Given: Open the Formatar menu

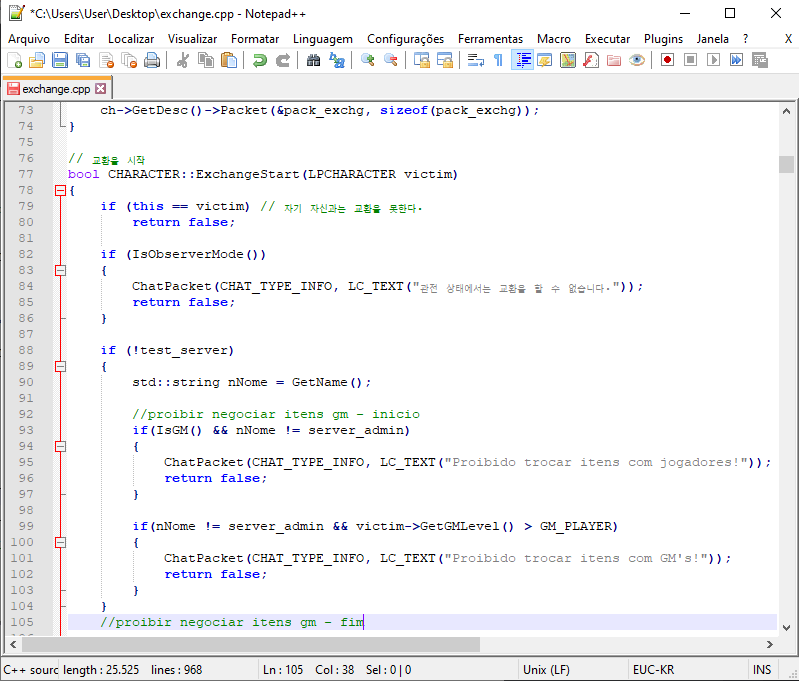Looking at the screenshot, I should click(255, 39).
